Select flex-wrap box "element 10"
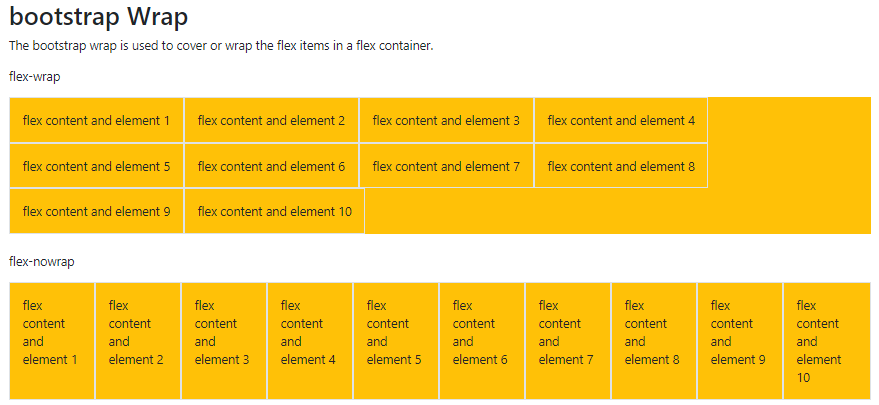Image resolution: width=879 pixels, height=405 pixels. (274, 212)
